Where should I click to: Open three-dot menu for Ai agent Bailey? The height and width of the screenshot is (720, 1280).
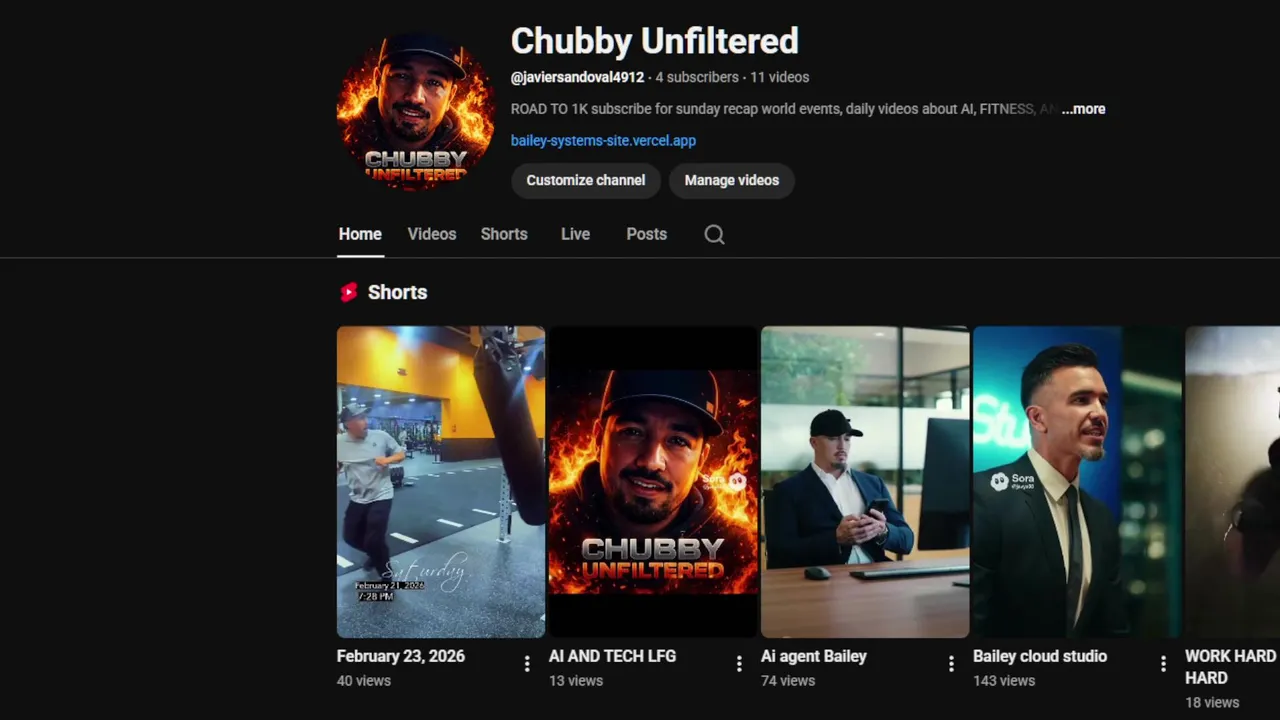[x=951, y=664]
